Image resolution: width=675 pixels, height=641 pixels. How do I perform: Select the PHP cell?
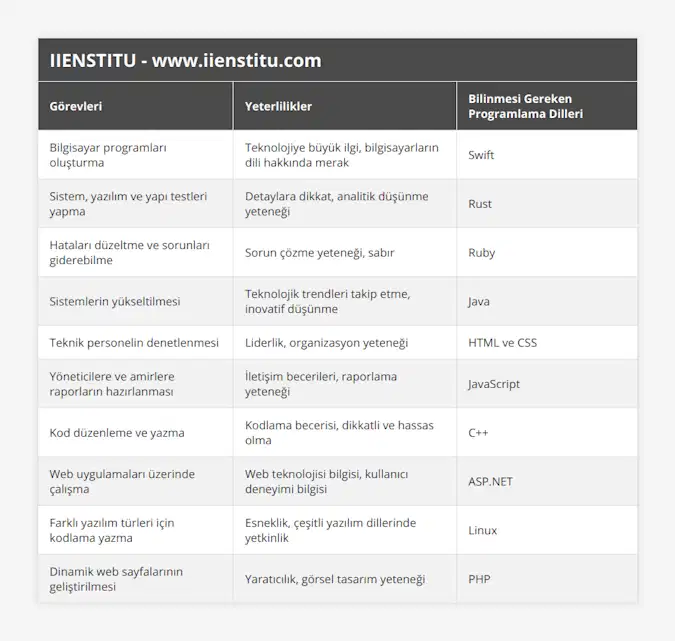(479, 579)
